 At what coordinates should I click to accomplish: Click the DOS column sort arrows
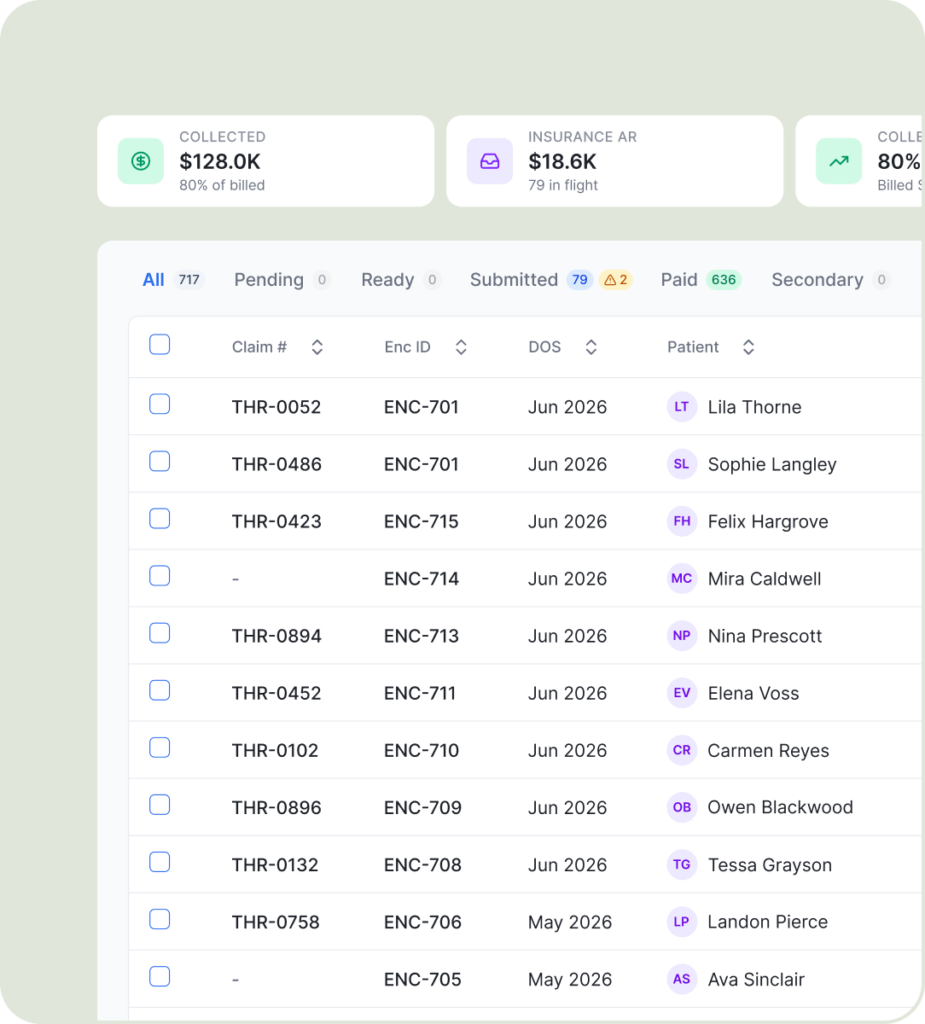click(591, 347)
